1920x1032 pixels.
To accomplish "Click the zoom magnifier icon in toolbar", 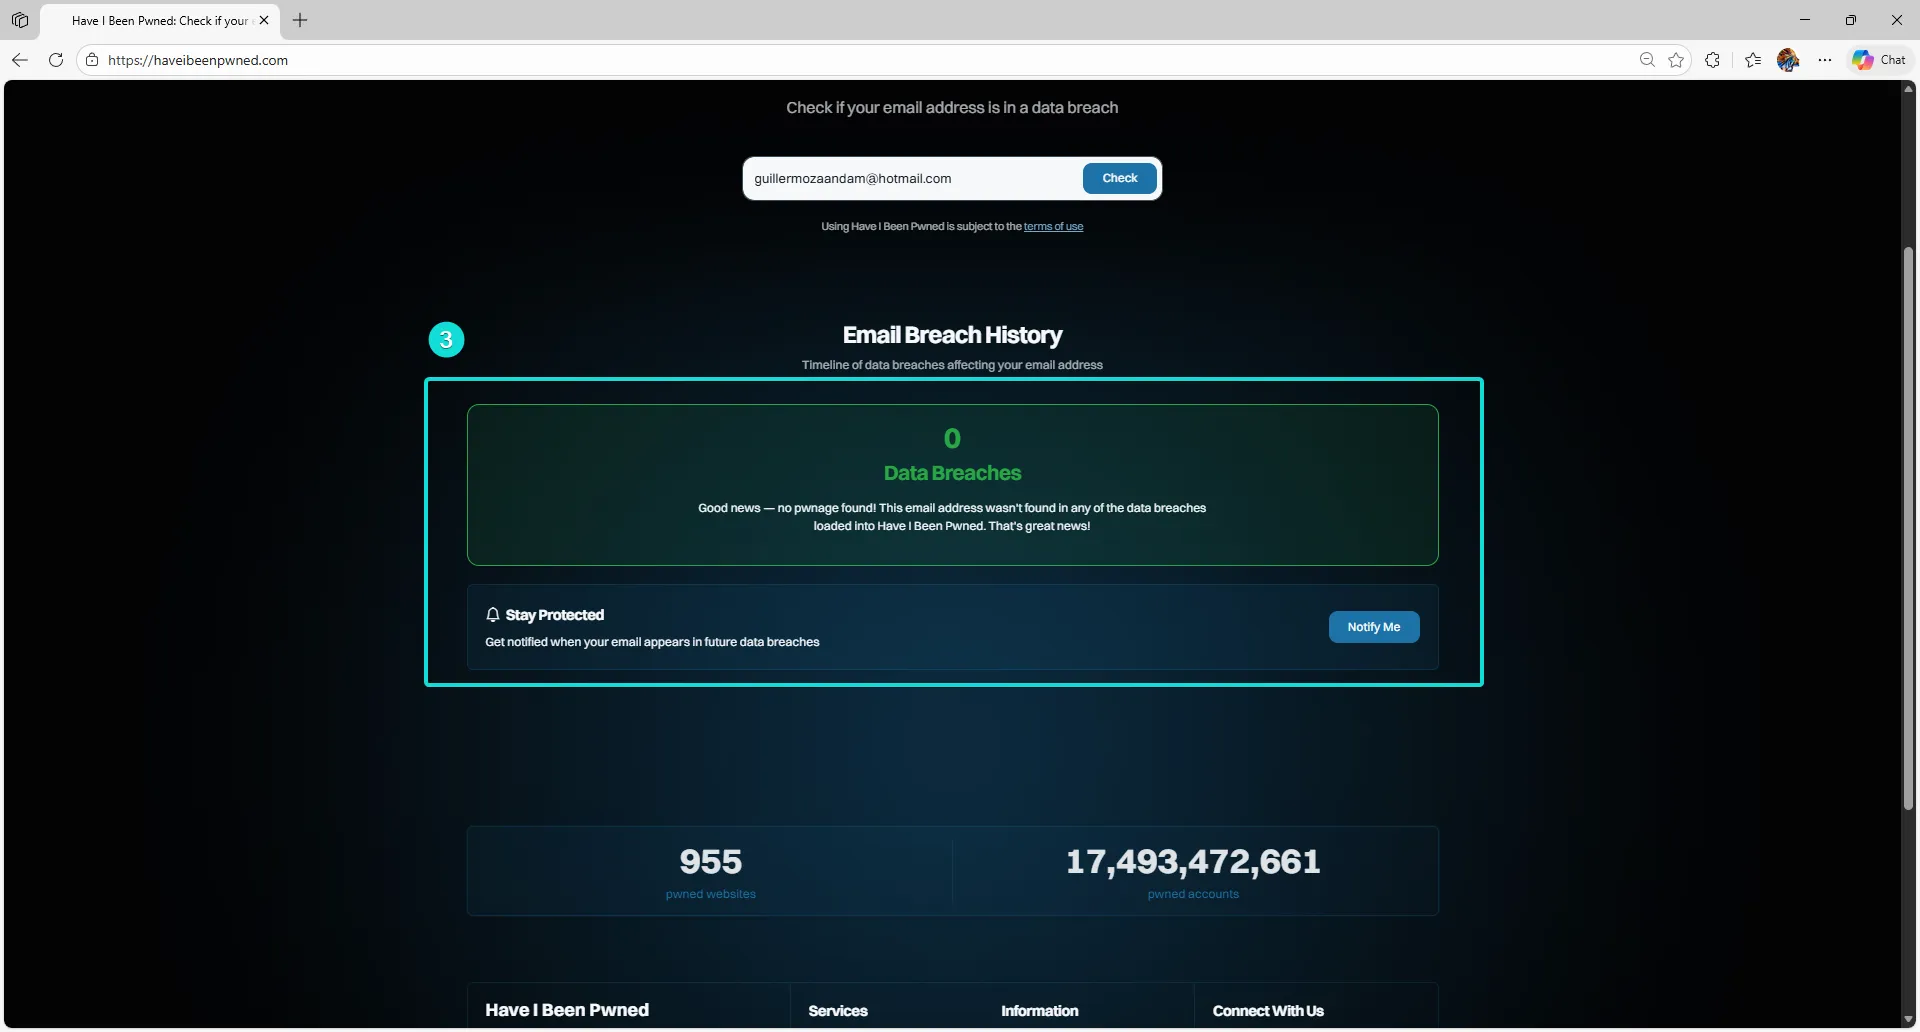I will point(1647,60).
